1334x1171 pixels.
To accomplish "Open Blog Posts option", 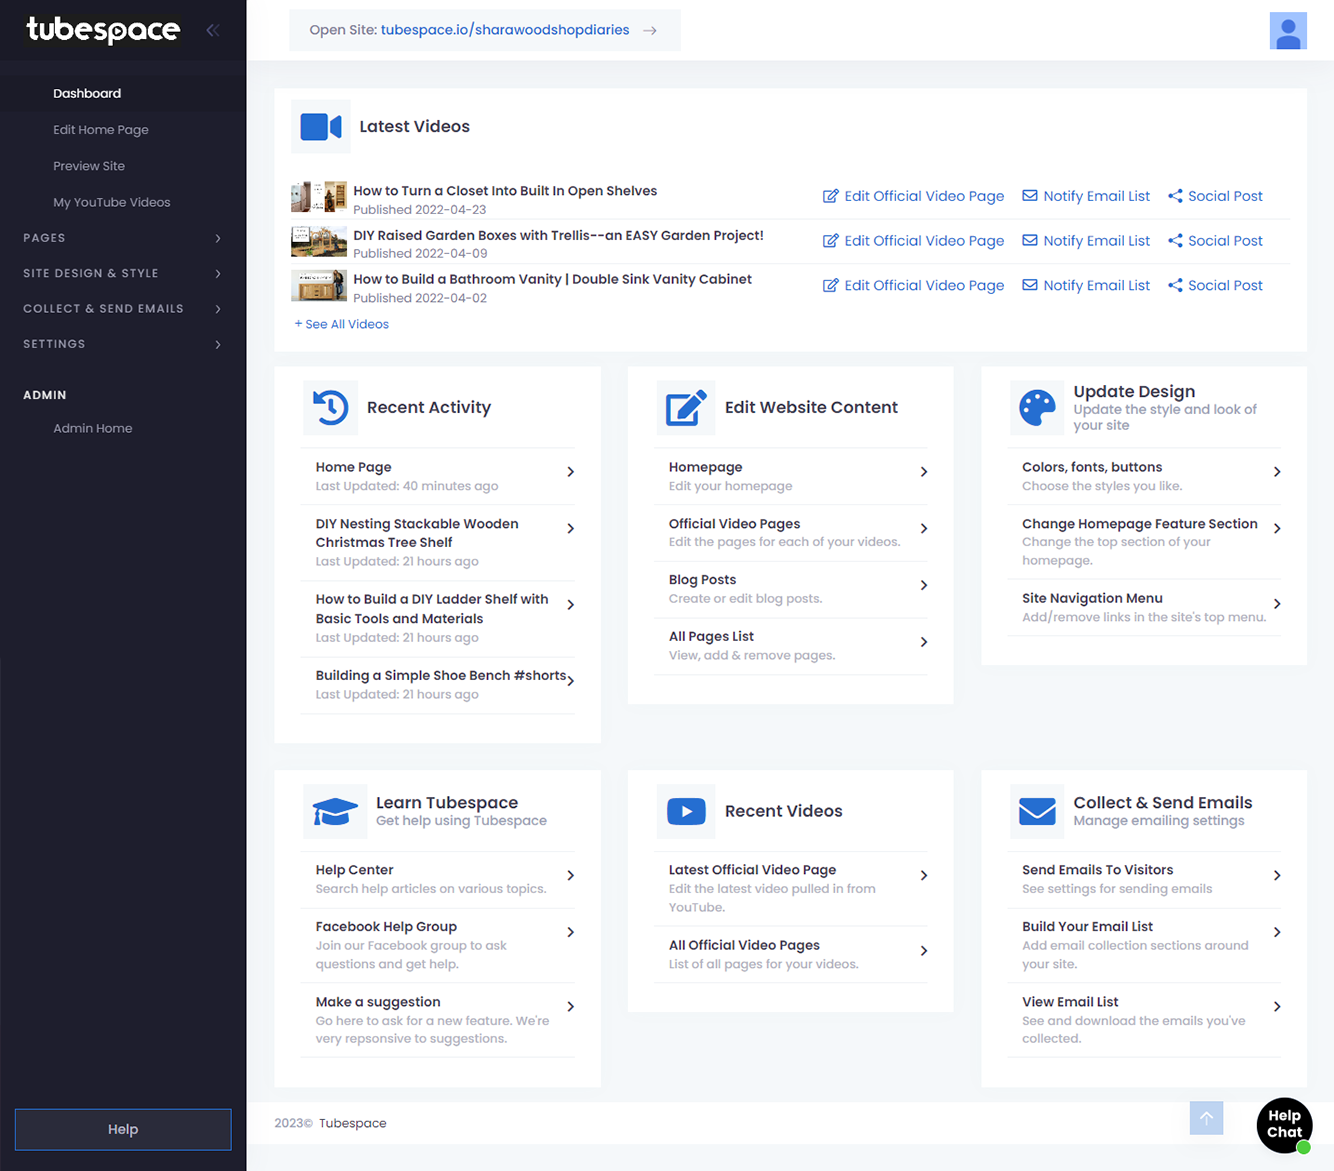I will pos(791,590).
